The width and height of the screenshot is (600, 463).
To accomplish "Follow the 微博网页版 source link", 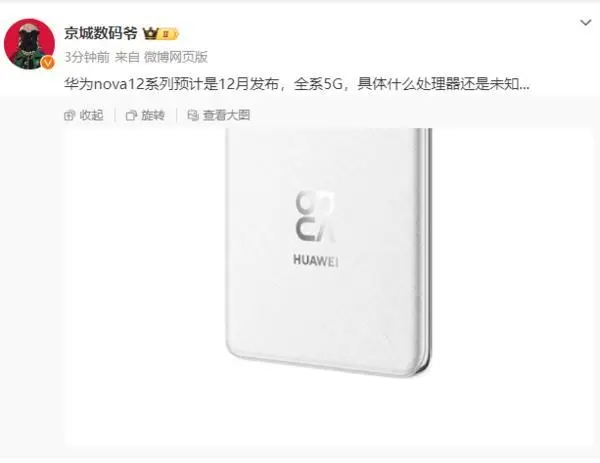I will pos(176,57).
